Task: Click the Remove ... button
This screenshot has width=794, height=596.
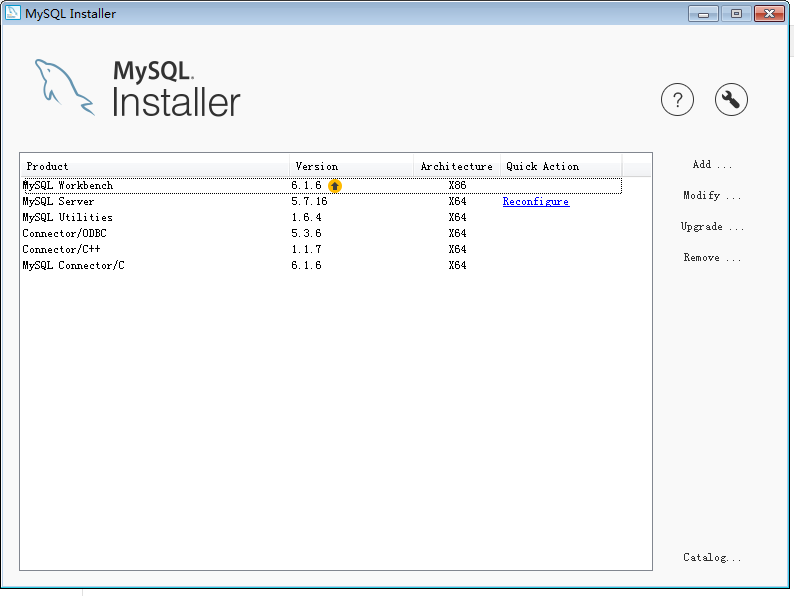Action: [712, 257]
